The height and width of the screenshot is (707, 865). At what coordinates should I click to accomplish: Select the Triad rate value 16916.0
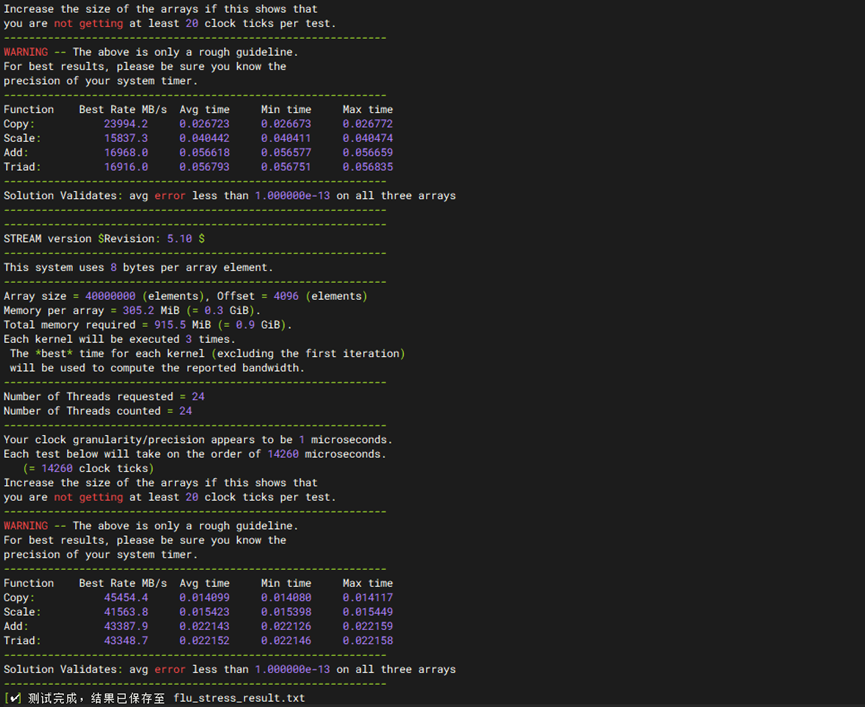click(x=126, y=167)
